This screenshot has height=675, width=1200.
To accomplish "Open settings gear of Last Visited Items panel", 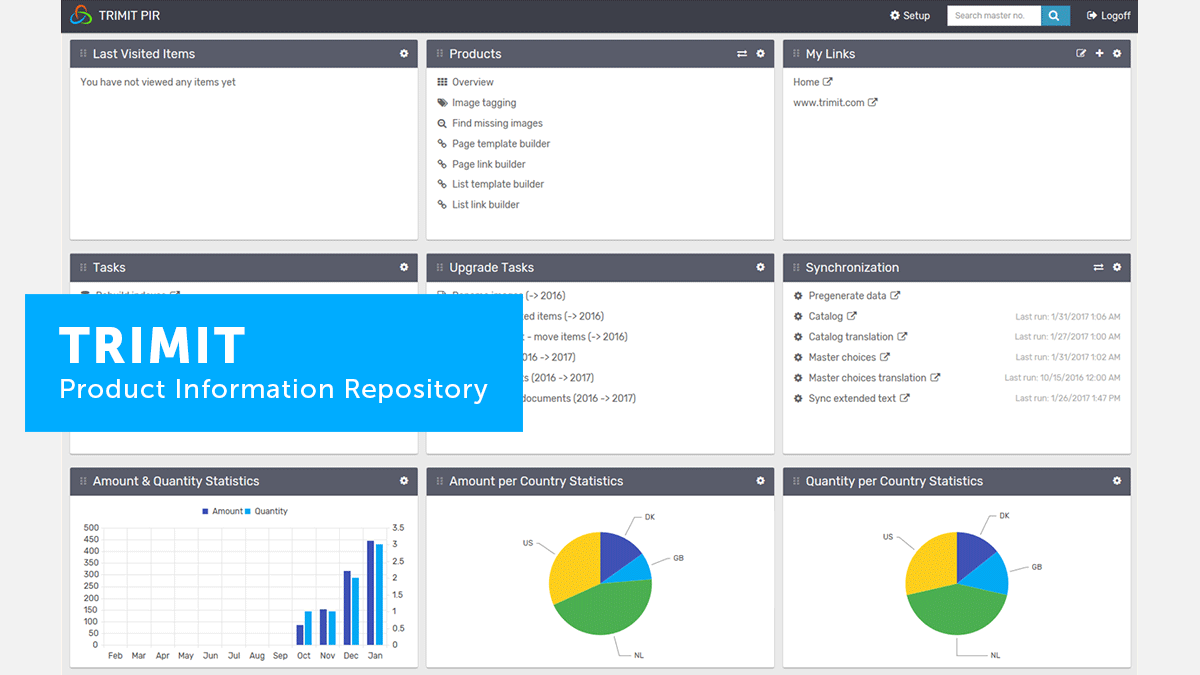I will (x=404, y=54).
